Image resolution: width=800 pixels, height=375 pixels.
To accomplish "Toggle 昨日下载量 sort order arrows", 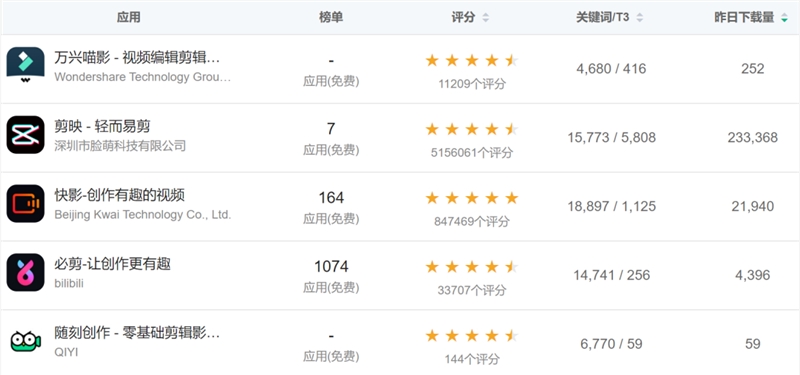I will (x=784, y=17).
